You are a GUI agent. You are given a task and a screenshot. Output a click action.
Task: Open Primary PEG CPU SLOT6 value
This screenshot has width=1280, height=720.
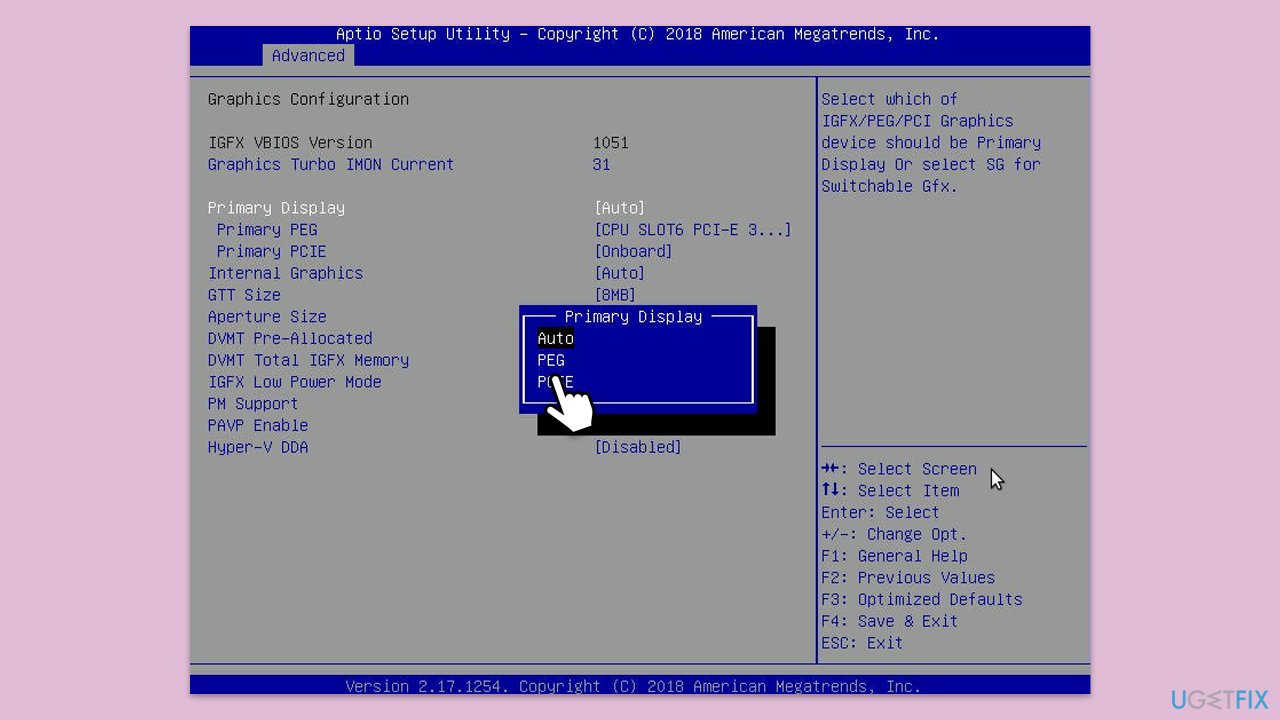pos(693,230)
